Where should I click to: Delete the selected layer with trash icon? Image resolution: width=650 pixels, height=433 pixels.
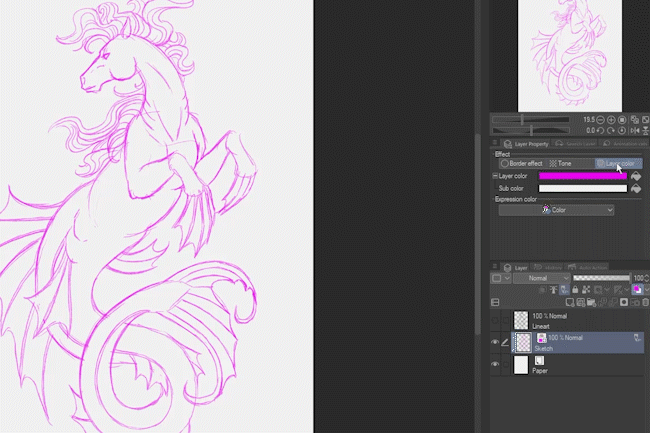pos(646,302)
